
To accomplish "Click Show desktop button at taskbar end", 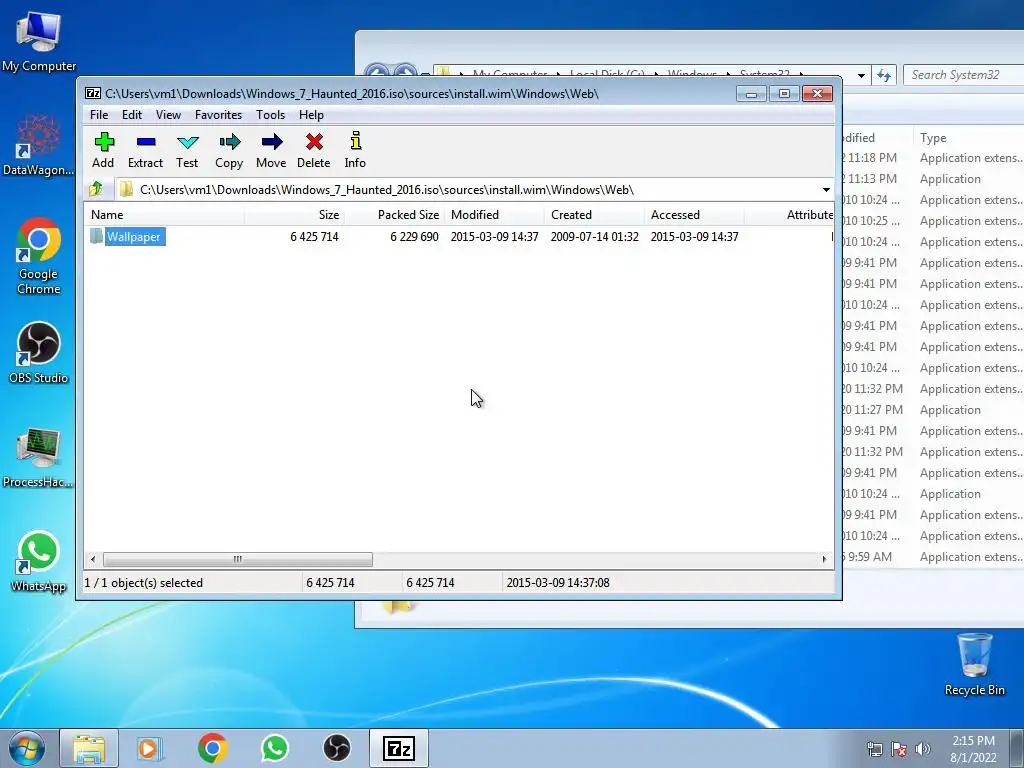I will pos(1016,749).
